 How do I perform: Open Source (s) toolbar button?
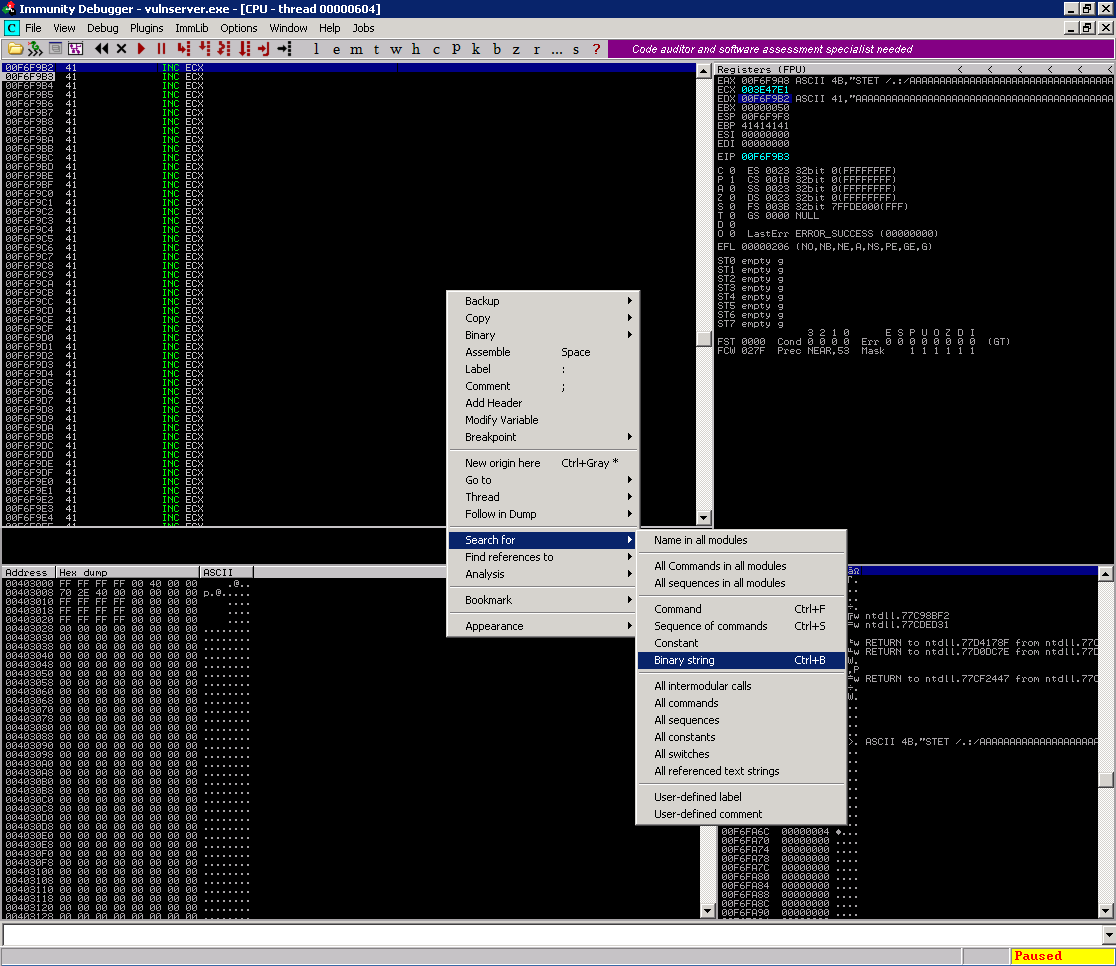(576, 49)
